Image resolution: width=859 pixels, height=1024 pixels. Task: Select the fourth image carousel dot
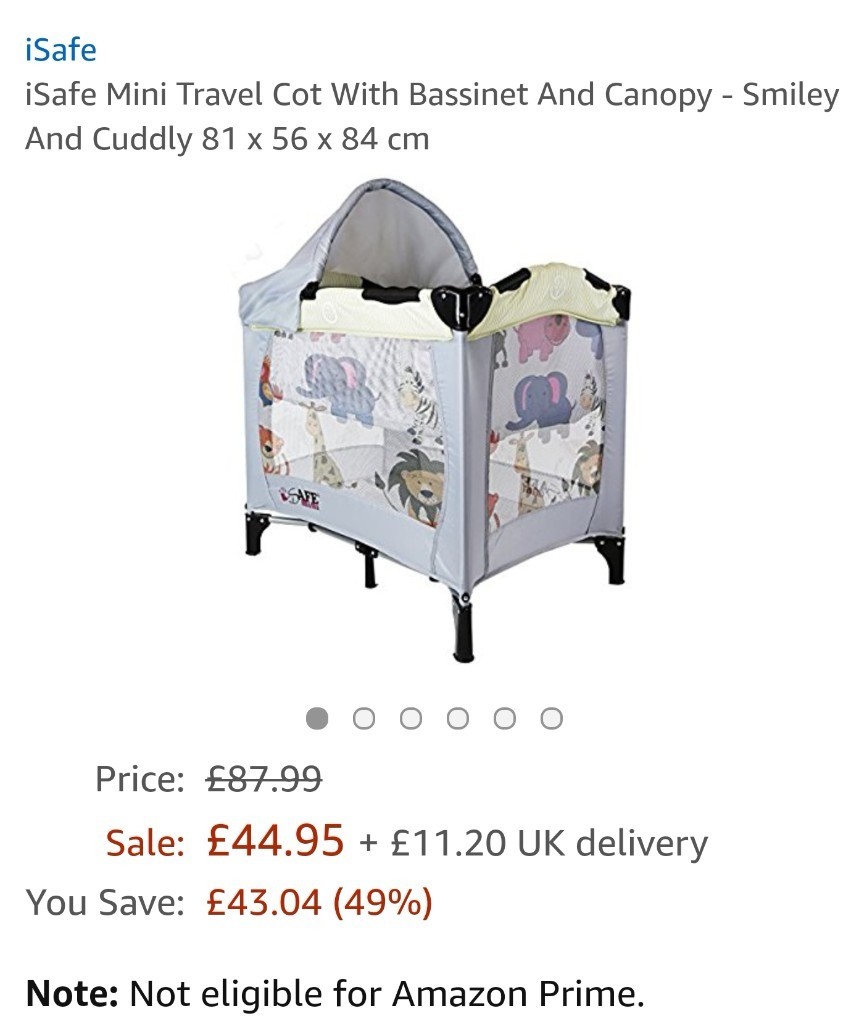click(x=458, y=718)
